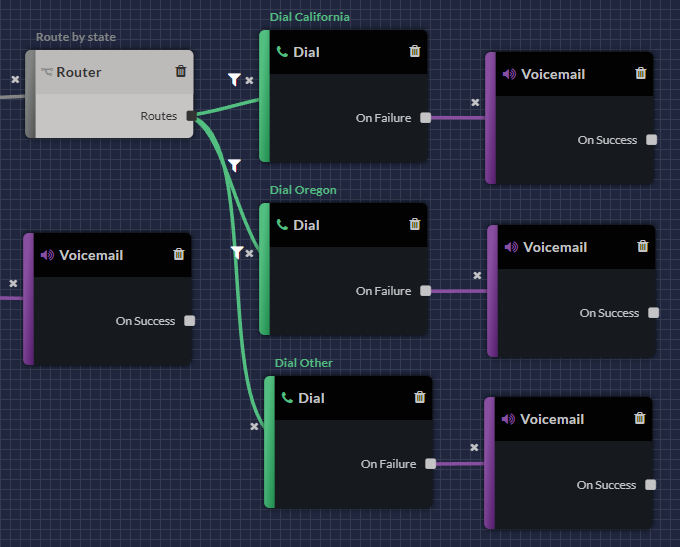Select the On Failure port of Dial California
The width and height of the screenshot is (680, 547).
(x=426, y=118)
